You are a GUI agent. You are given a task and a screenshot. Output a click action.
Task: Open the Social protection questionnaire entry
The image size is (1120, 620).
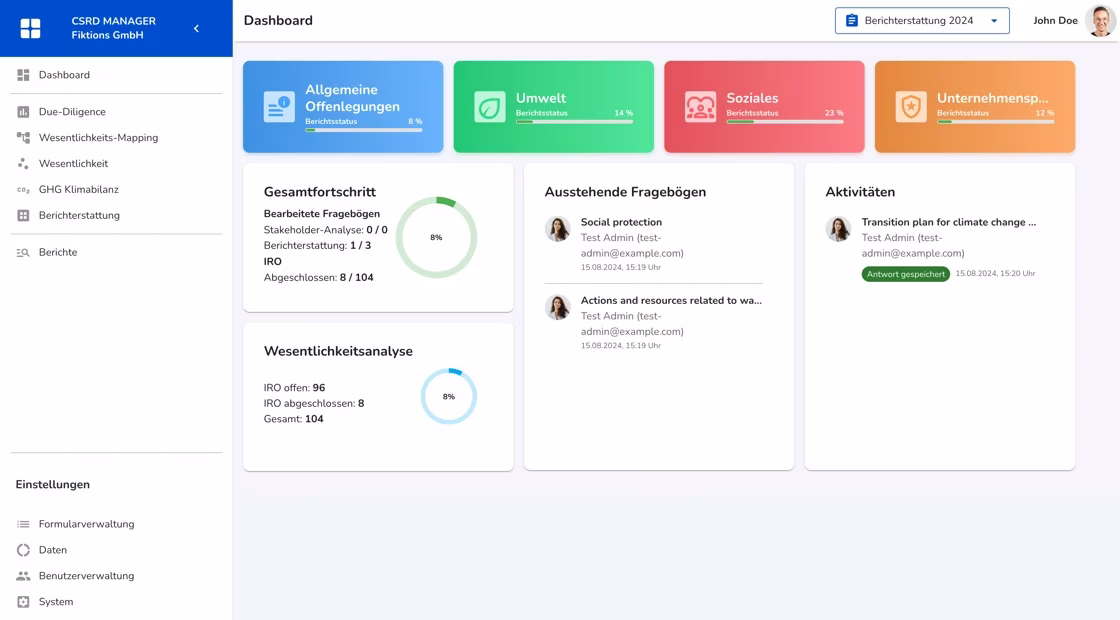click(621, 222)
